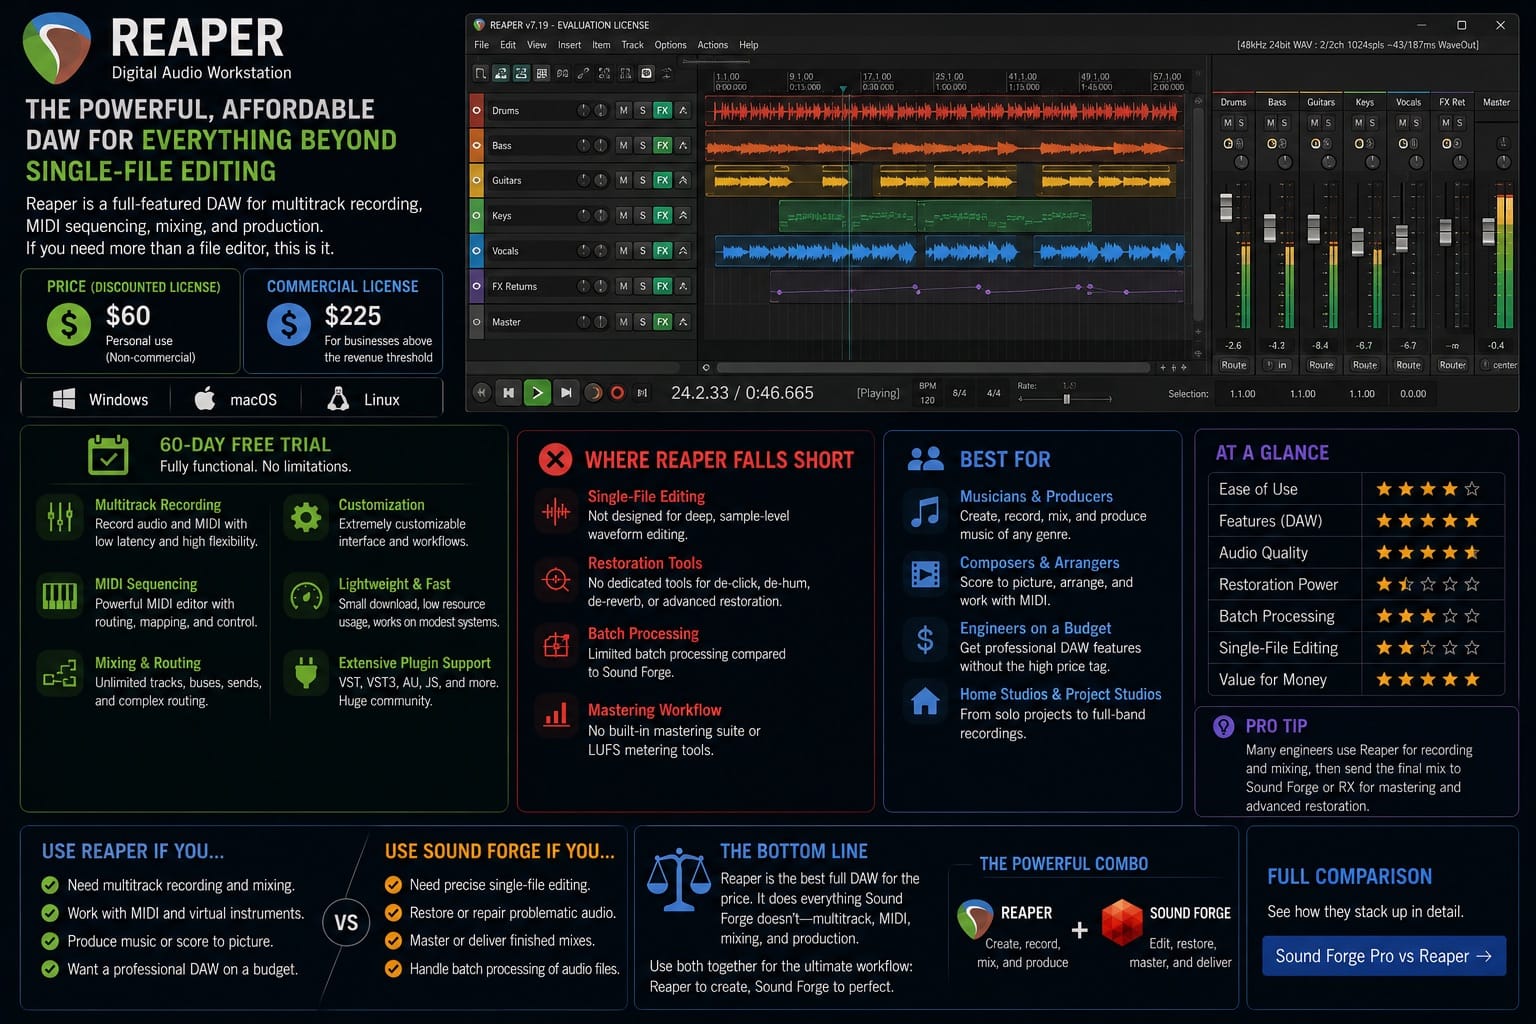The width and height of the screenshot is (1536, 1024).
Task: Click the leftmost icon in REAPER's toolbar
Action: [x=481, y=74]
